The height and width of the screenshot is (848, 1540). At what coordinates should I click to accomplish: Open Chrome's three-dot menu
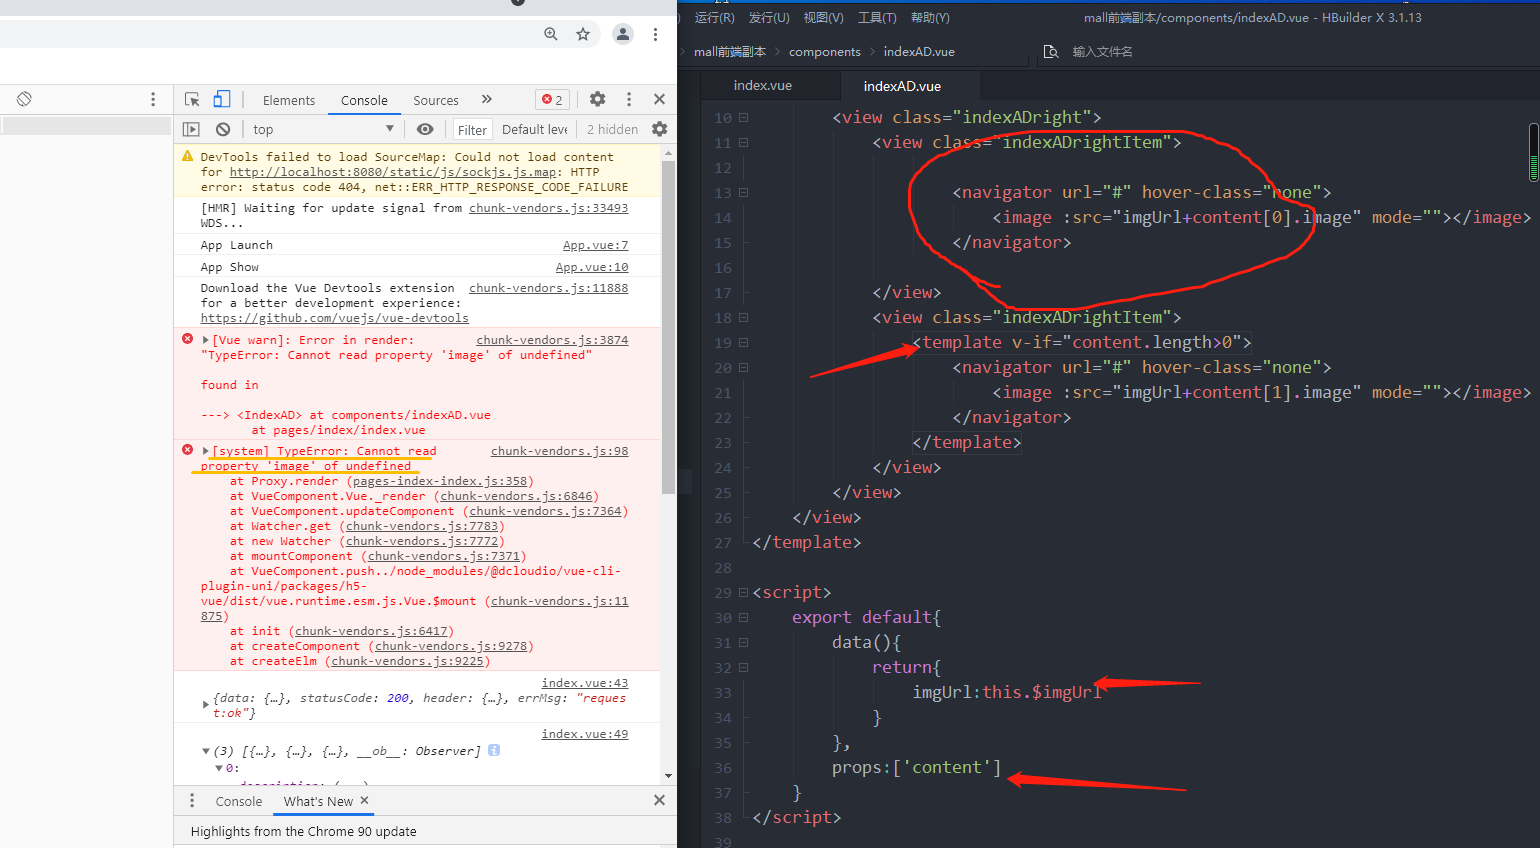(655, 34)
